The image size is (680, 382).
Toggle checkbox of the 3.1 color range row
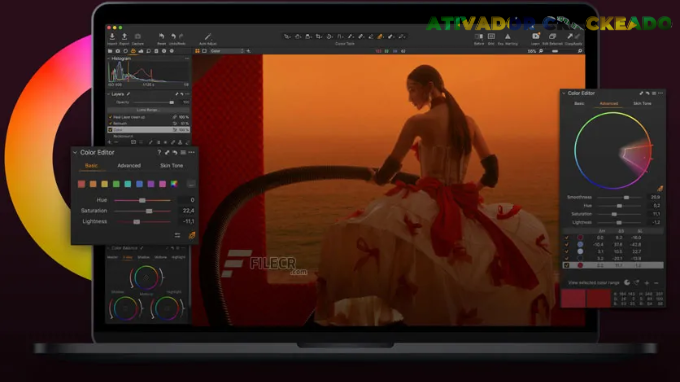(x=566, y=251)
